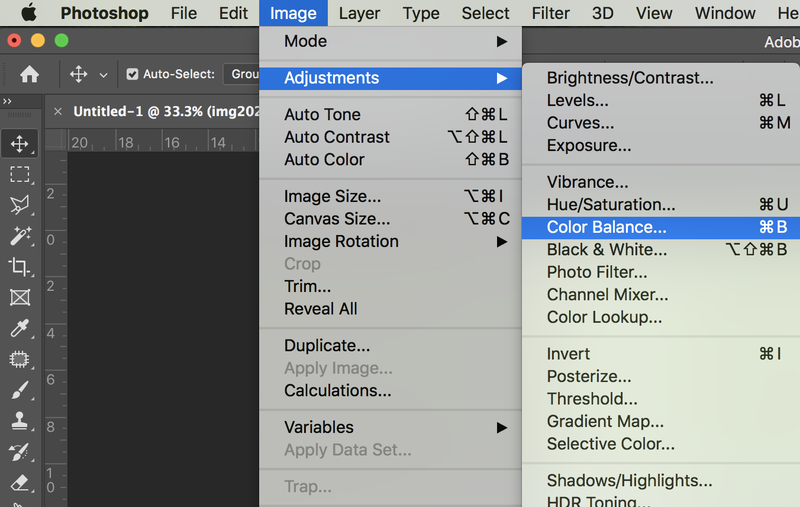Choose Image Size...
The height and width of the screenshot is (507, 800).
click(x=390, y=196)
